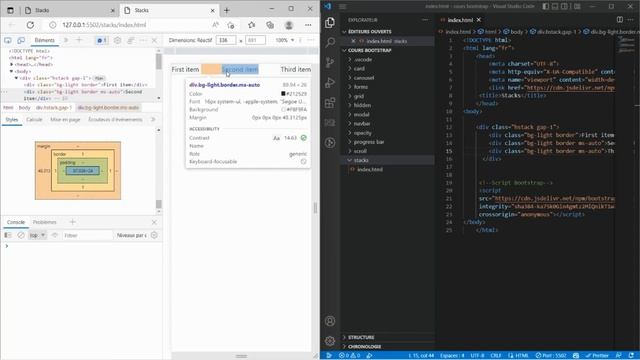The width and height of the screenshot is (640, 360).
Task: Open the VS Code Accounts icon
Action: 330,321
